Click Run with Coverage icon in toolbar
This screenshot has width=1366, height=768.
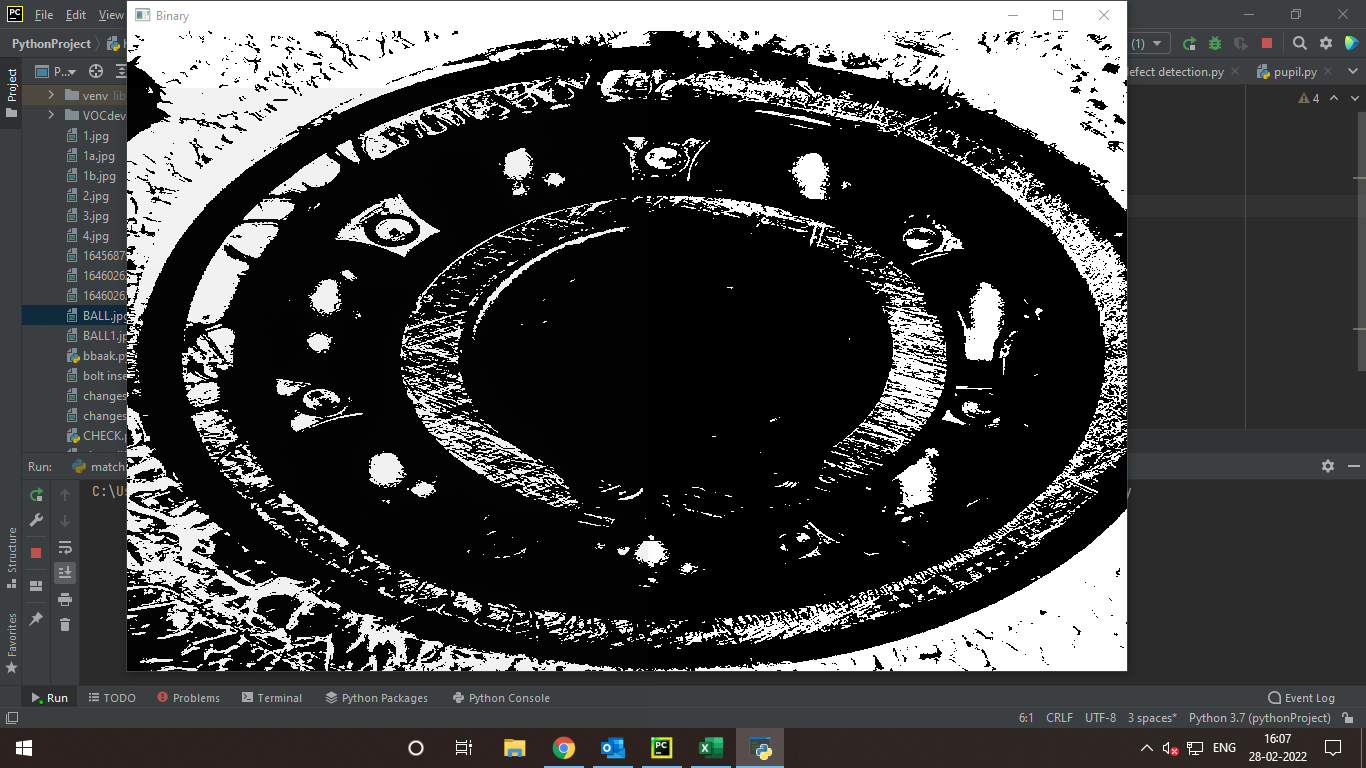pos(1241,44)
